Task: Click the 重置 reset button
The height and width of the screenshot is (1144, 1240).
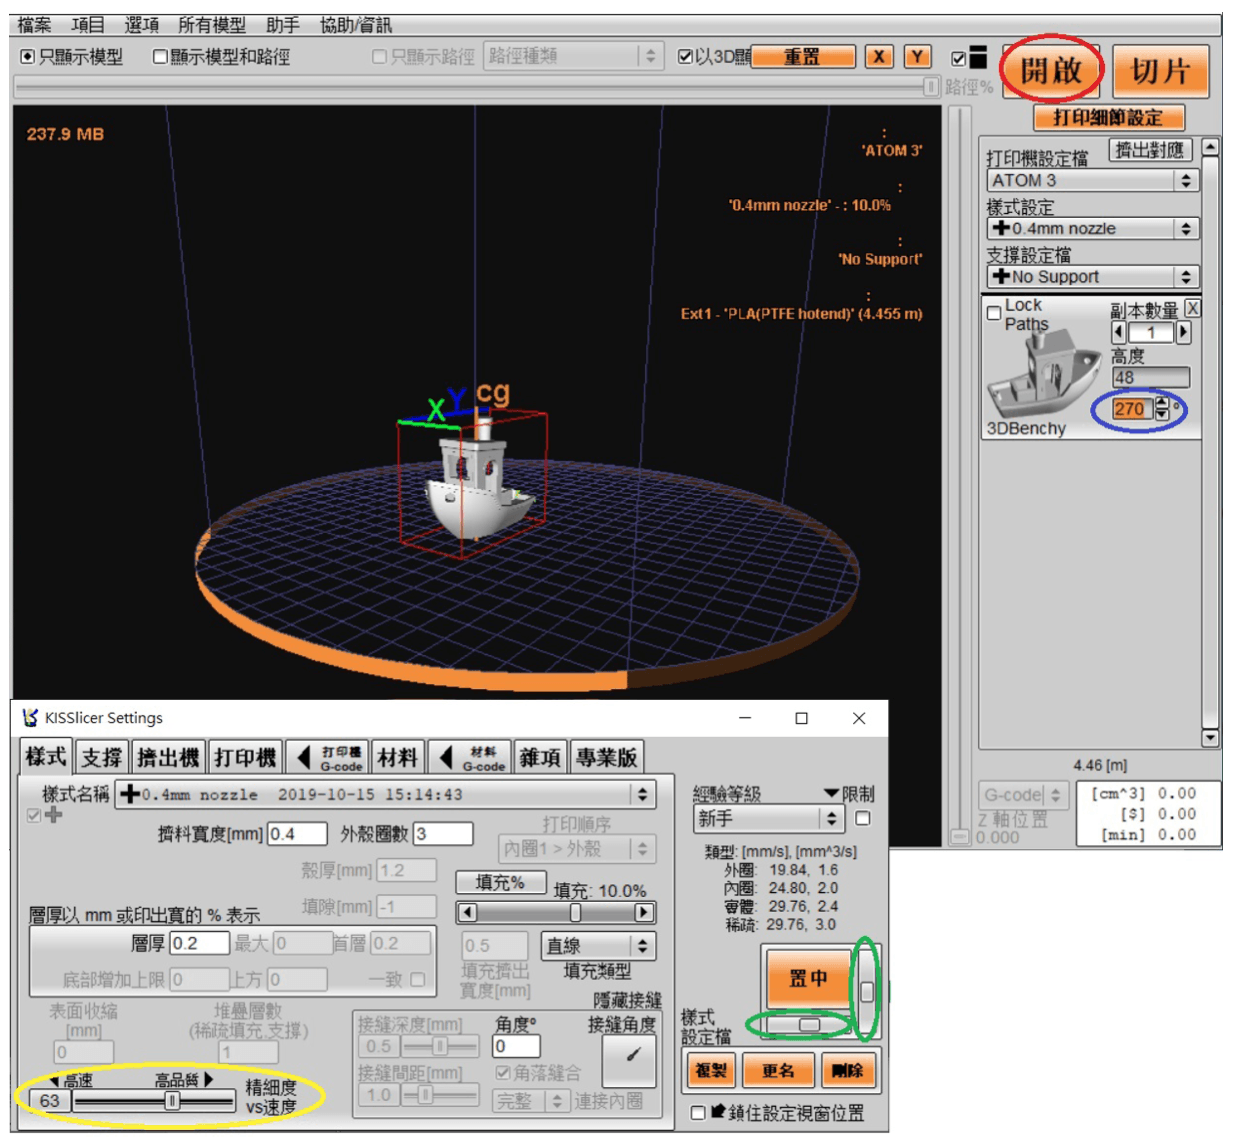Action: tap(804, 57)
